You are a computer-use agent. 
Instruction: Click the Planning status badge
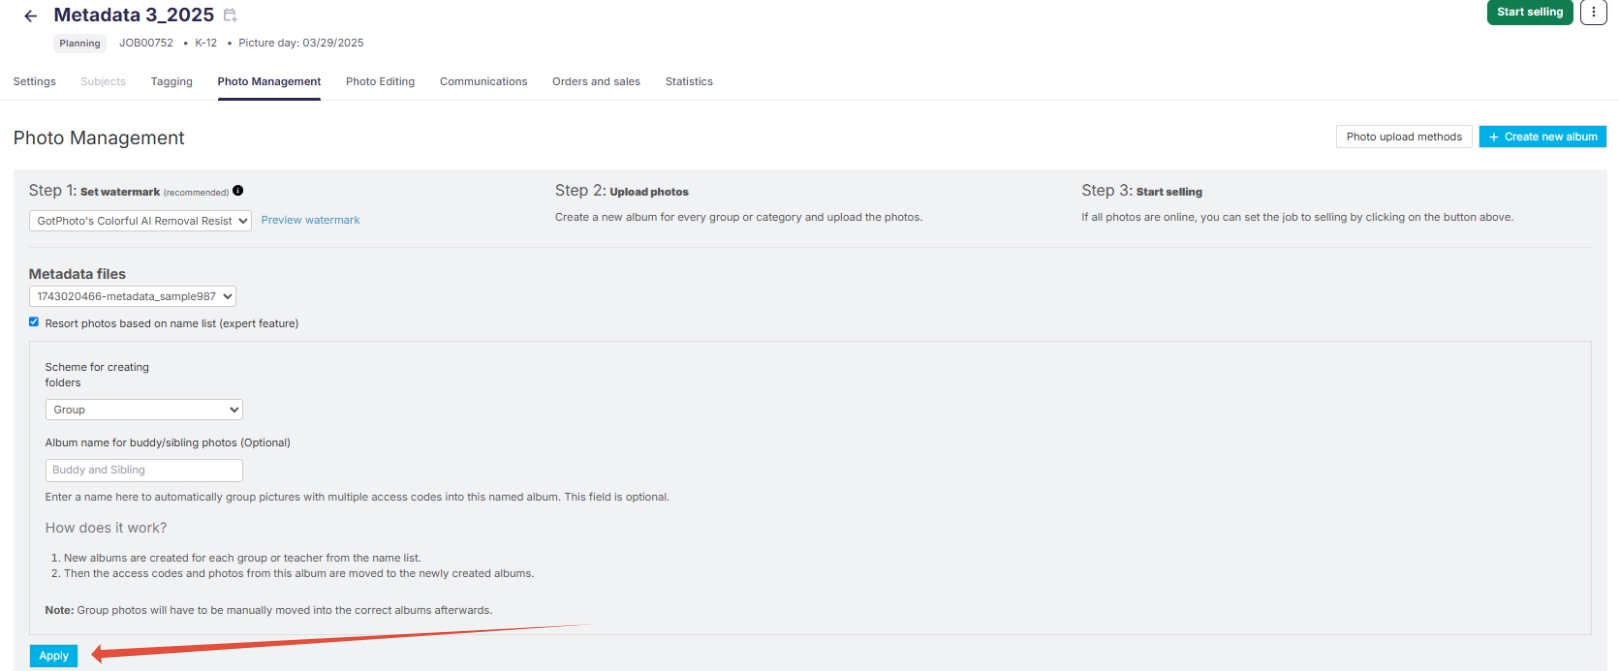click(x=80, y=43)
